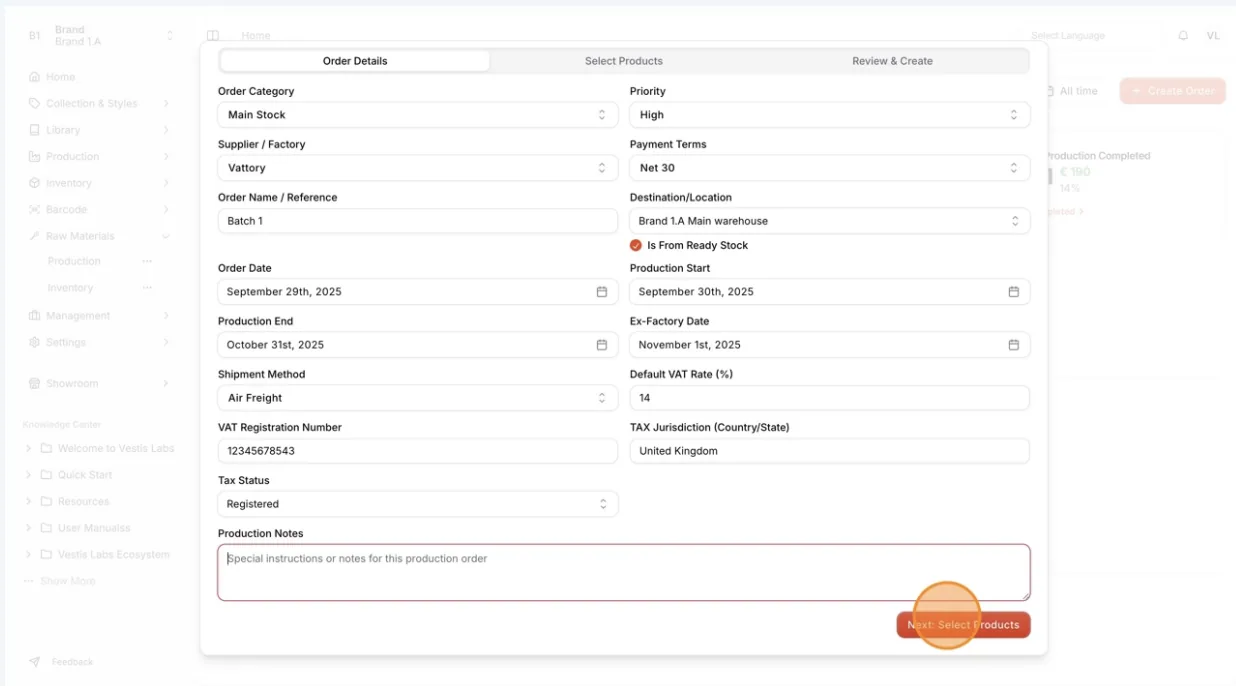Open calendar icon for Production Start
Image resolution: width=1236 pixels, height=686 pixels.
click(x=1014, y=292)
